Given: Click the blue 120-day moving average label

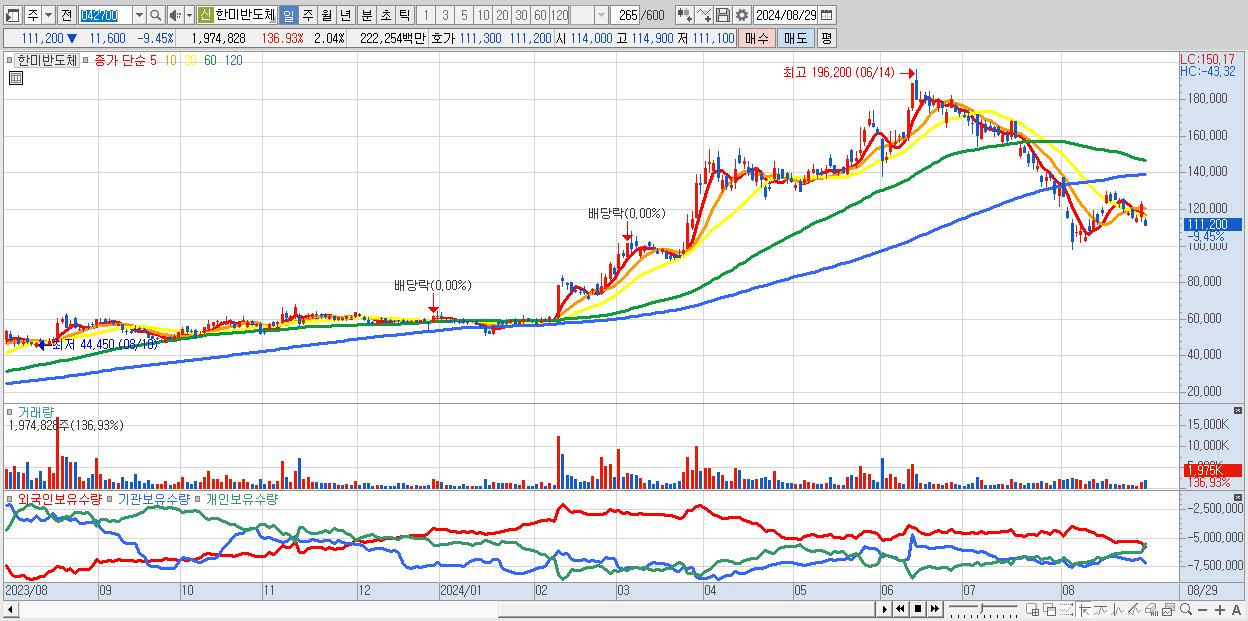Looking at the screenshot, I should pos(233,60).
